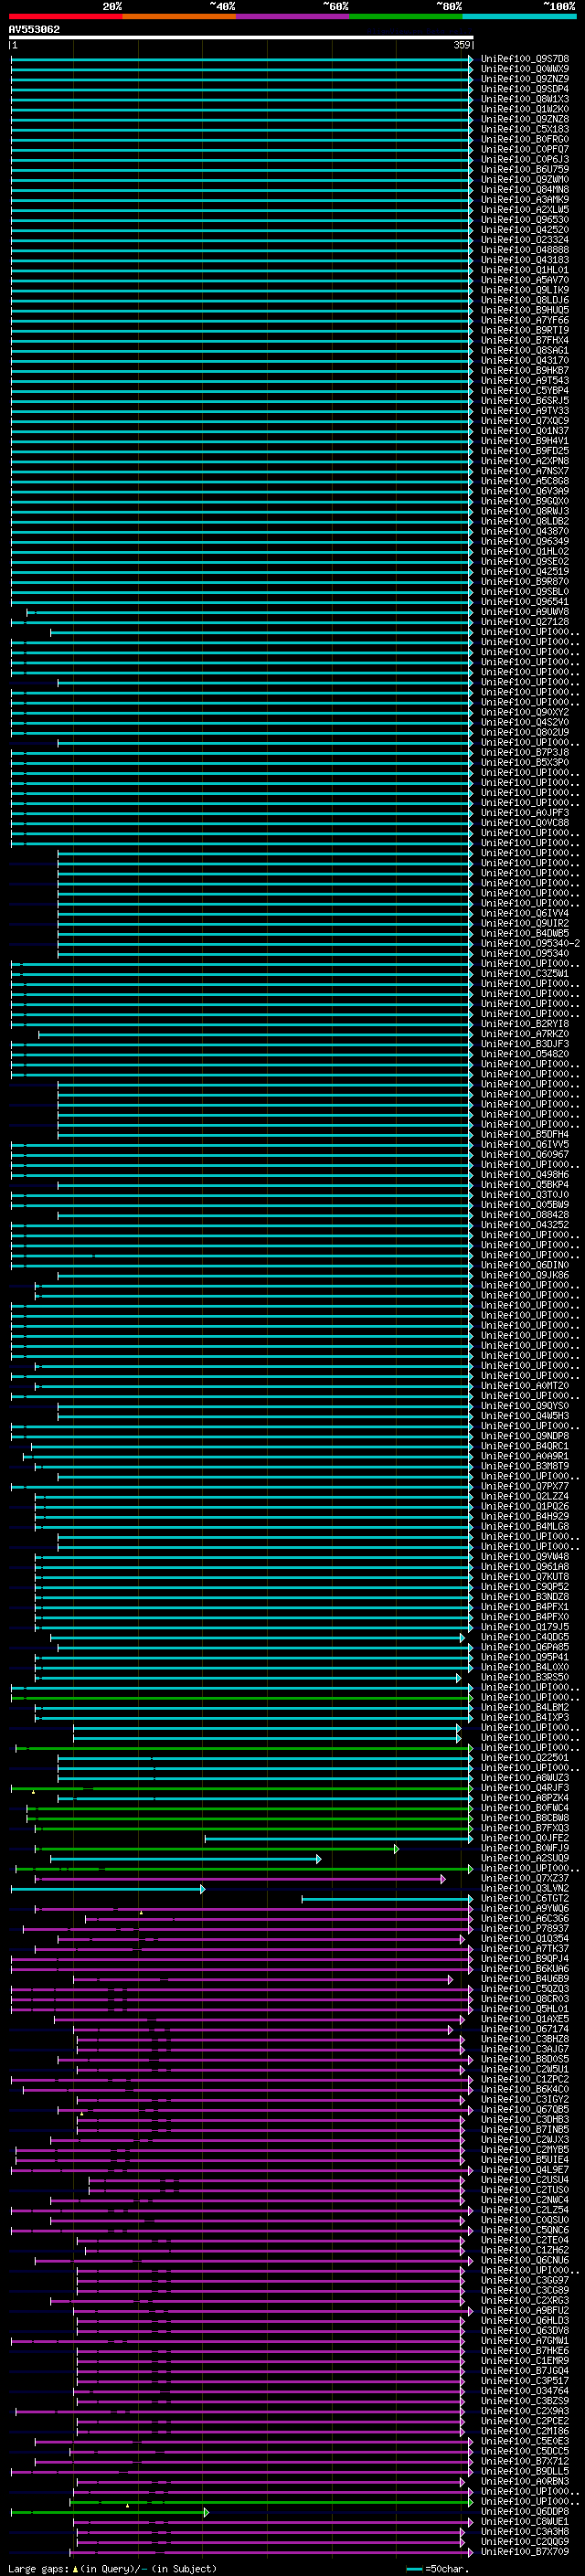
Task: Select the UniRef100_B3RS50 label
Action: [x=525, y=1678]
